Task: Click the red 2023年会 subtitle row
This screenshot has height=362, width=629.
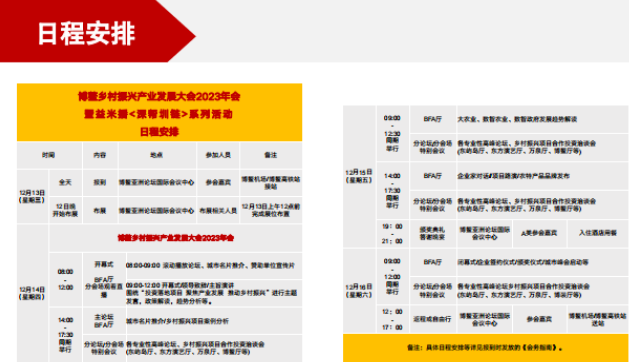Action: (x=175, y=238)
